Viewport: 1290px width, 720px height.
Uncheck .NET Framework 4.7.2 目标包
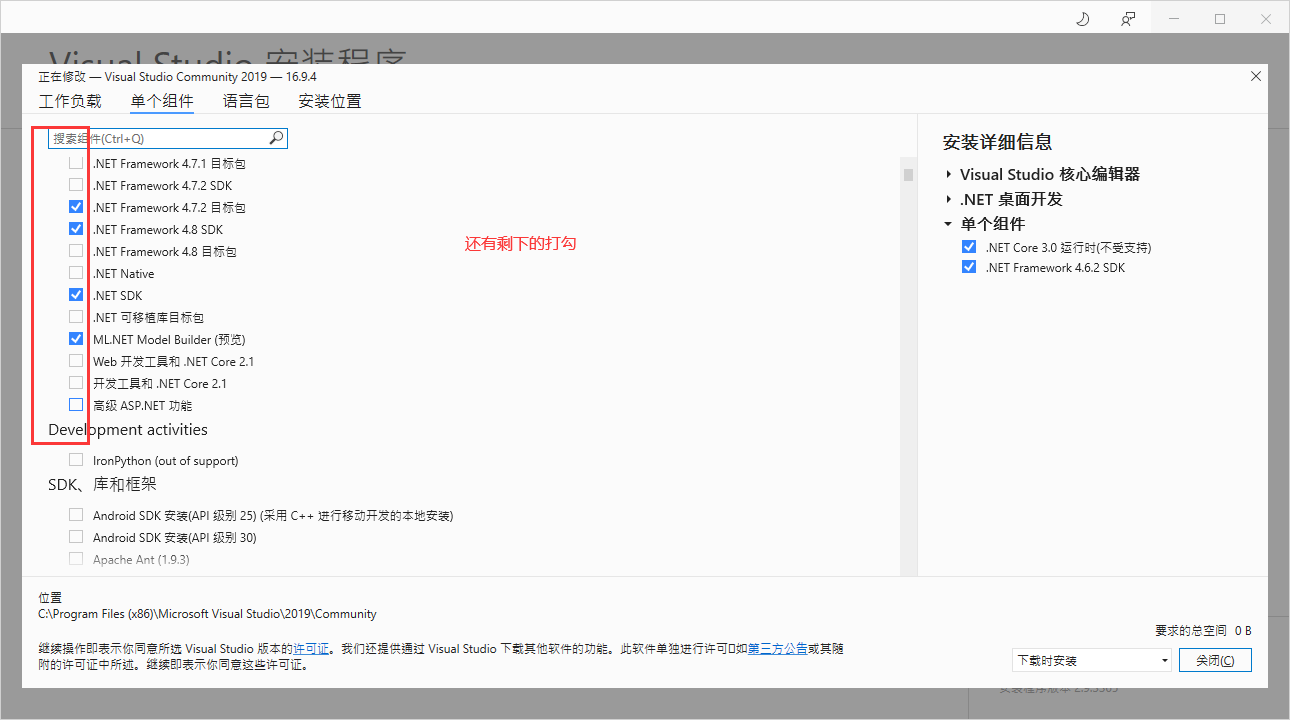point(76,207)
